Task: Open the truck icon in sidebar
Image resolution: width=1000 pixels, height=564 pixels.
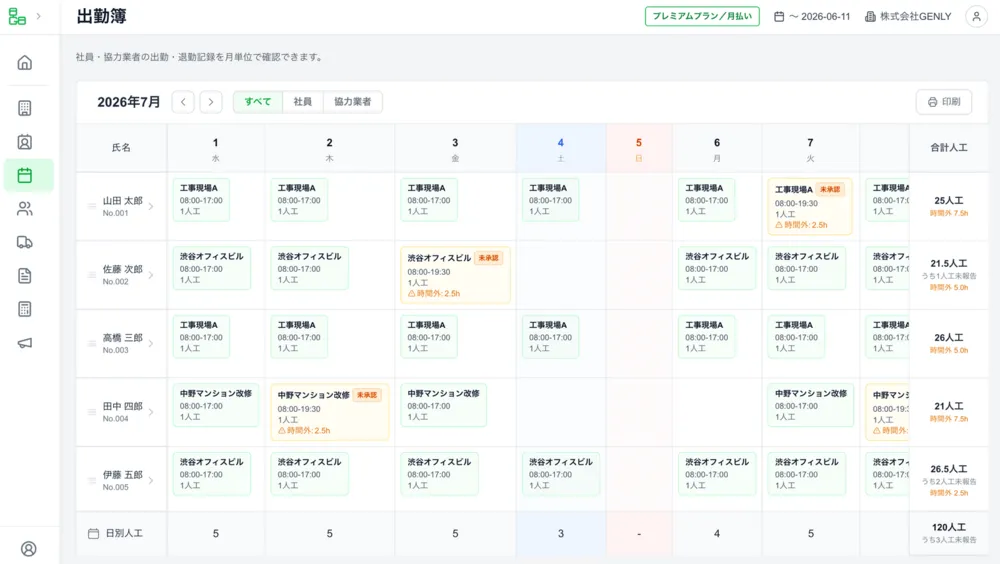Action: coord(25,242)
